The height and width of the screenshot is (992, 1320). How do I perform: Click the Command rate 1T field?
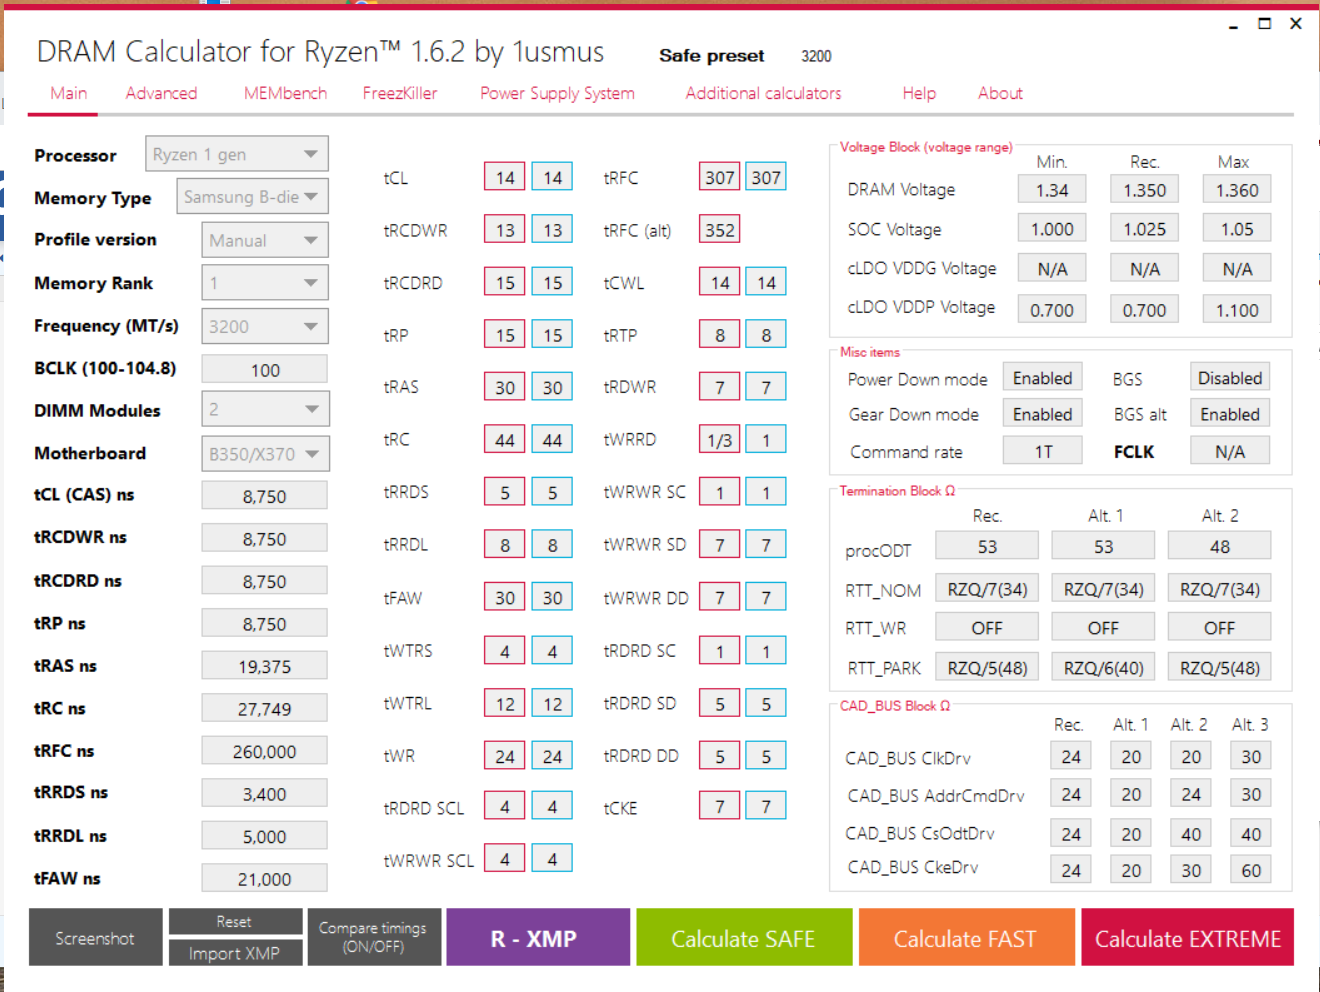(1042, 451)
